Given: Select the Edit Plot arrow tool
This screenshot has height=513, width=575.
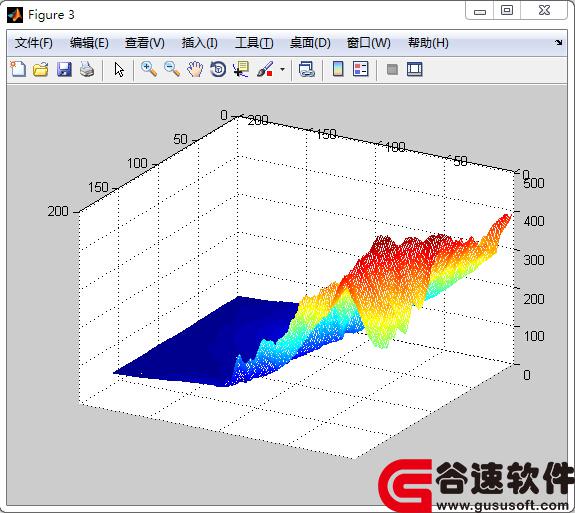Looking at the screenshot, I should coord(119,69).
